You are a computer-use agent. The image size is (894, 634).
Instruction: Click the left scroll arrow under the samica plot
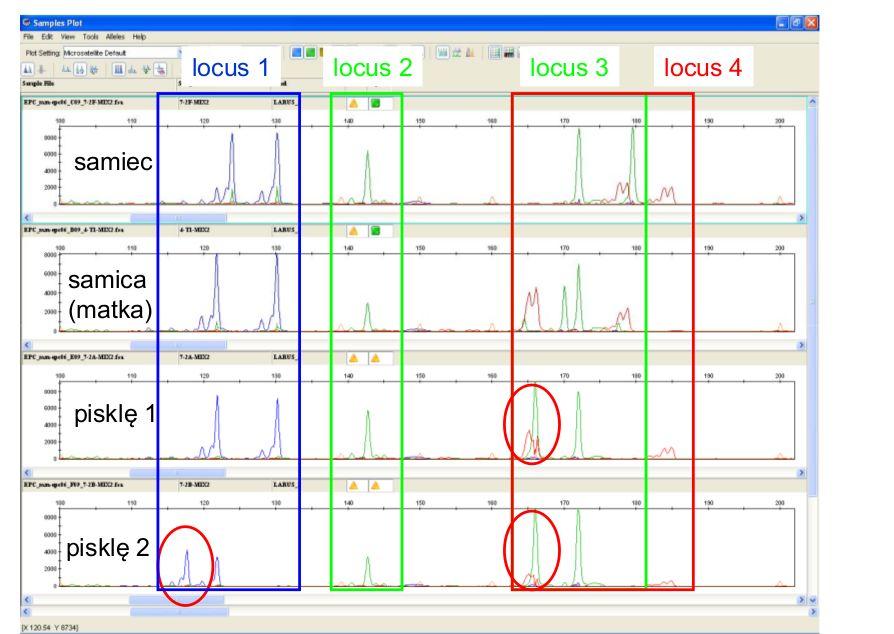(x=27, y=345)
